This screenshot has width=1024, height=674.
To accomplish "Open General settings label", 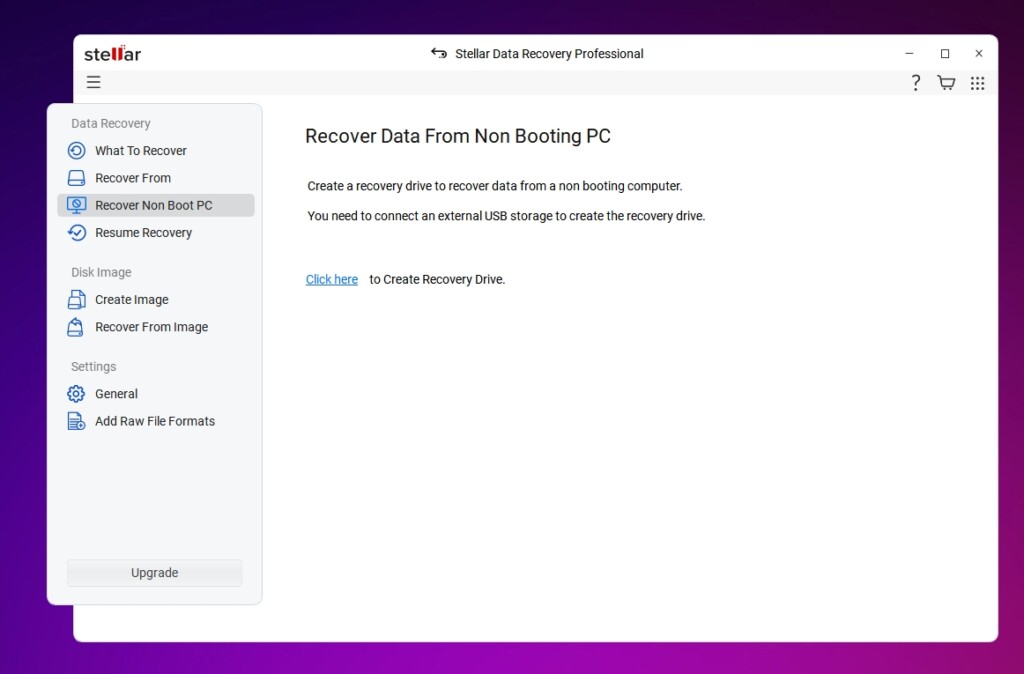I will [x=116, y=394].
